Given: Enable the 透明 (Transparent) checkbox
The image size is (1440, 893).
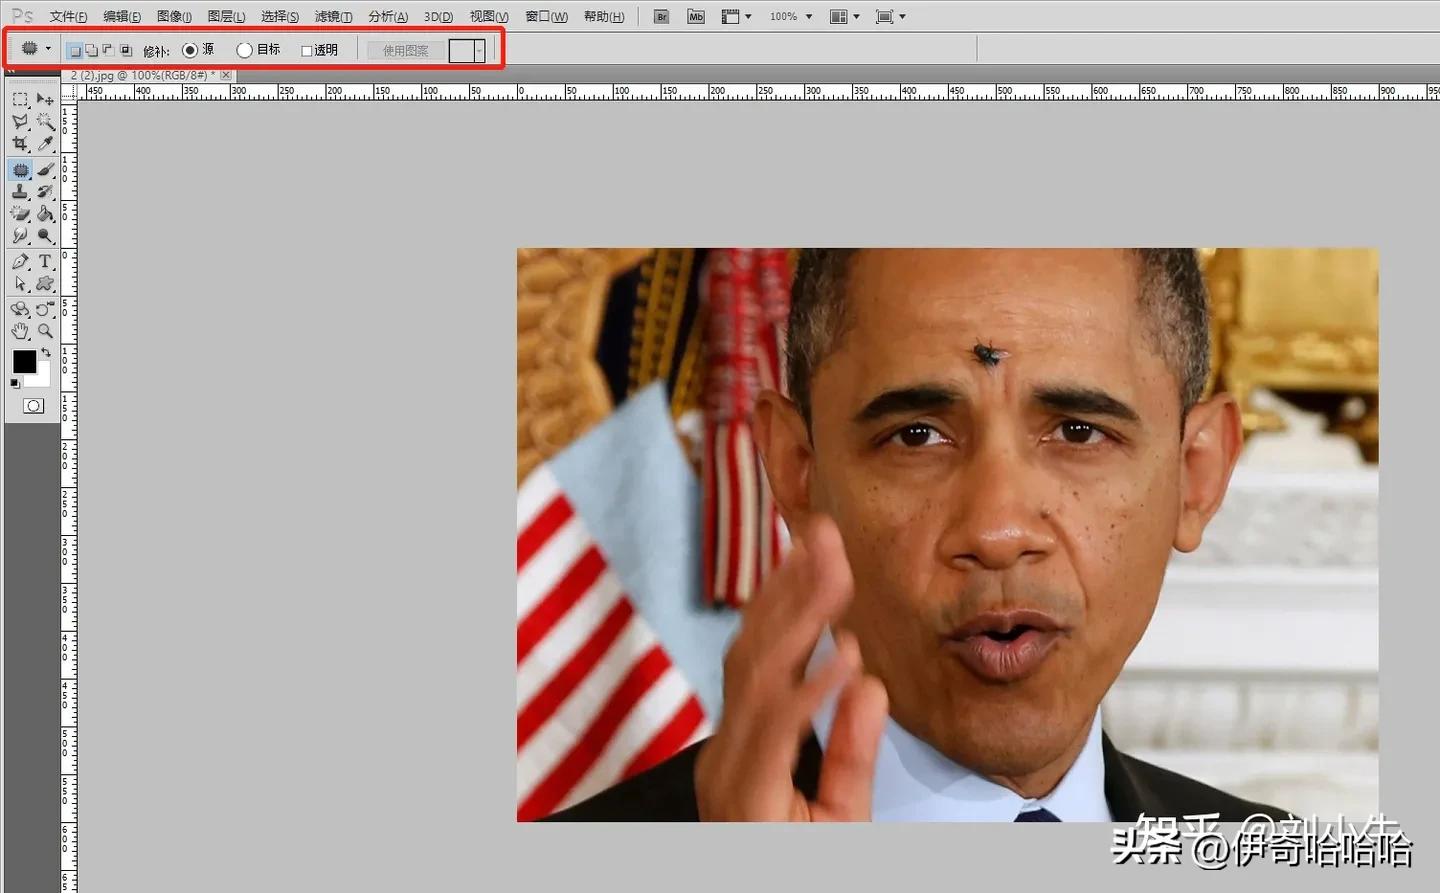Looking at the screenshot, I should click(x=306, y=49).
